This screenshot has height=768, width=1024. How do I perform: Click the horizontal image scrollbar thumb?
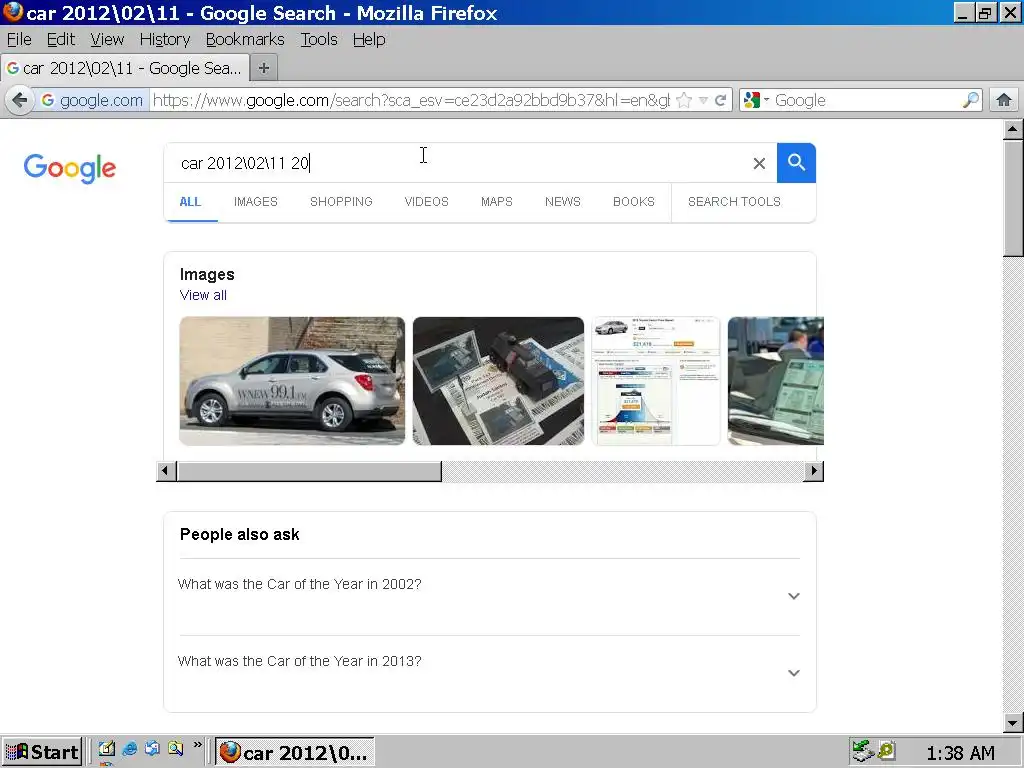pyautogui.click(x=309, y=471)
